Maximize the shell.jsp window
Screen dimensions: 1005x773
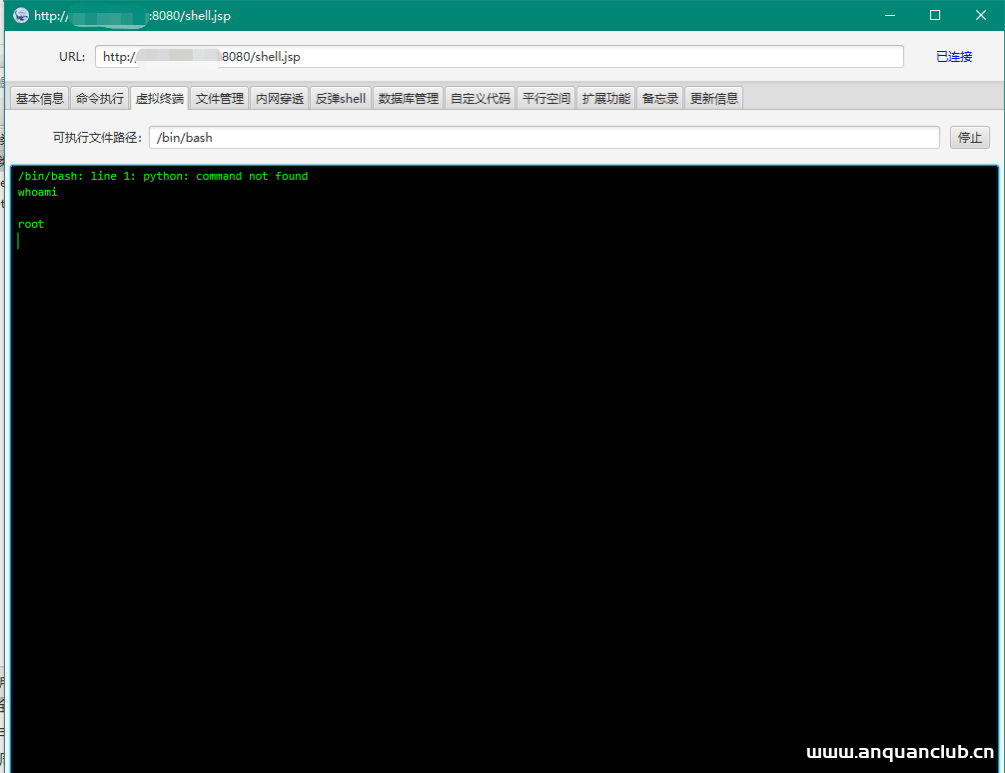point(935,15)
